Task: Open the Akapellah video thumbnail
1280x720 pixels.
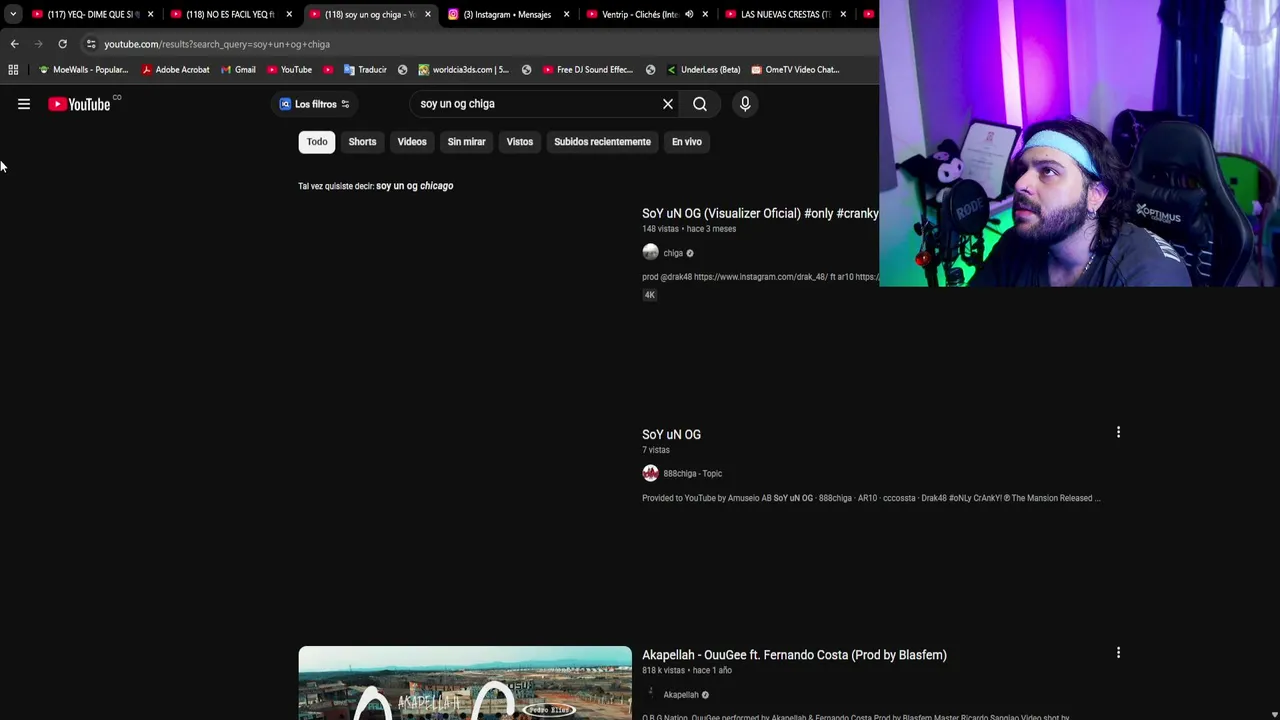Action: [x=465, y=683]
